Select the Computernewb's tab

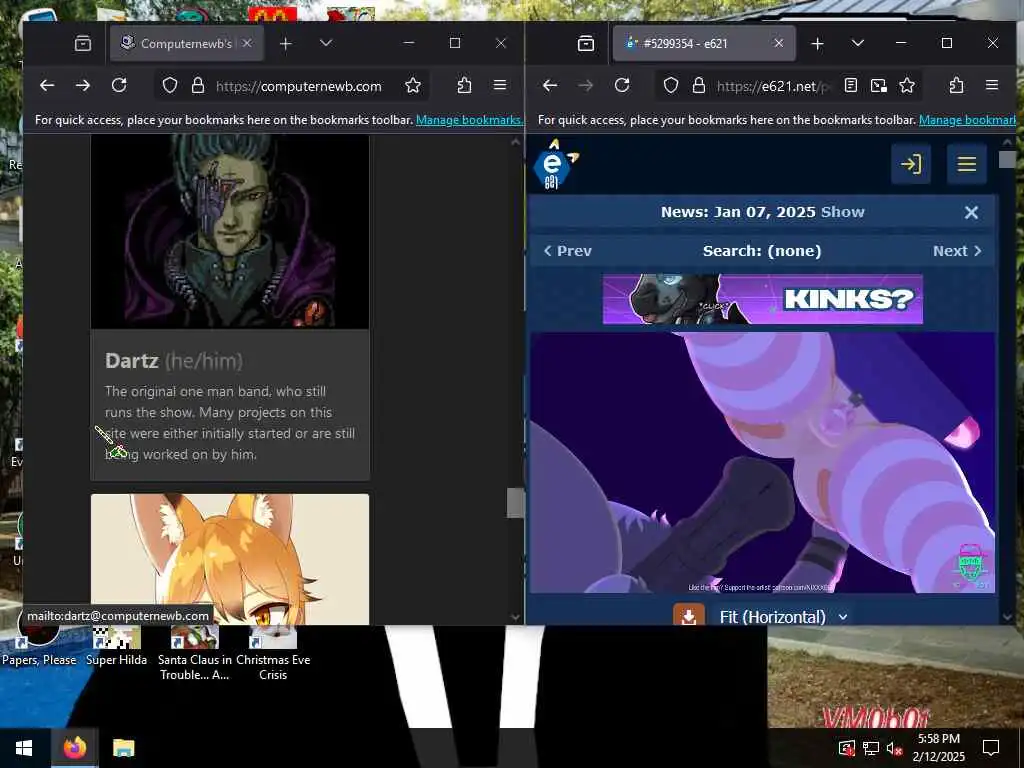(x=186, y=44)
